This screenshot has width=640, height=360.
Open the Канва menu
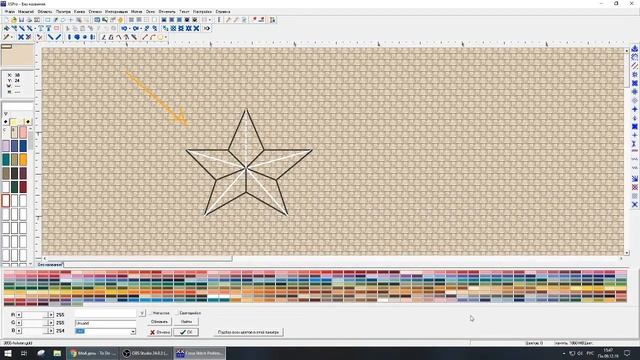click(x=80, y=11)
